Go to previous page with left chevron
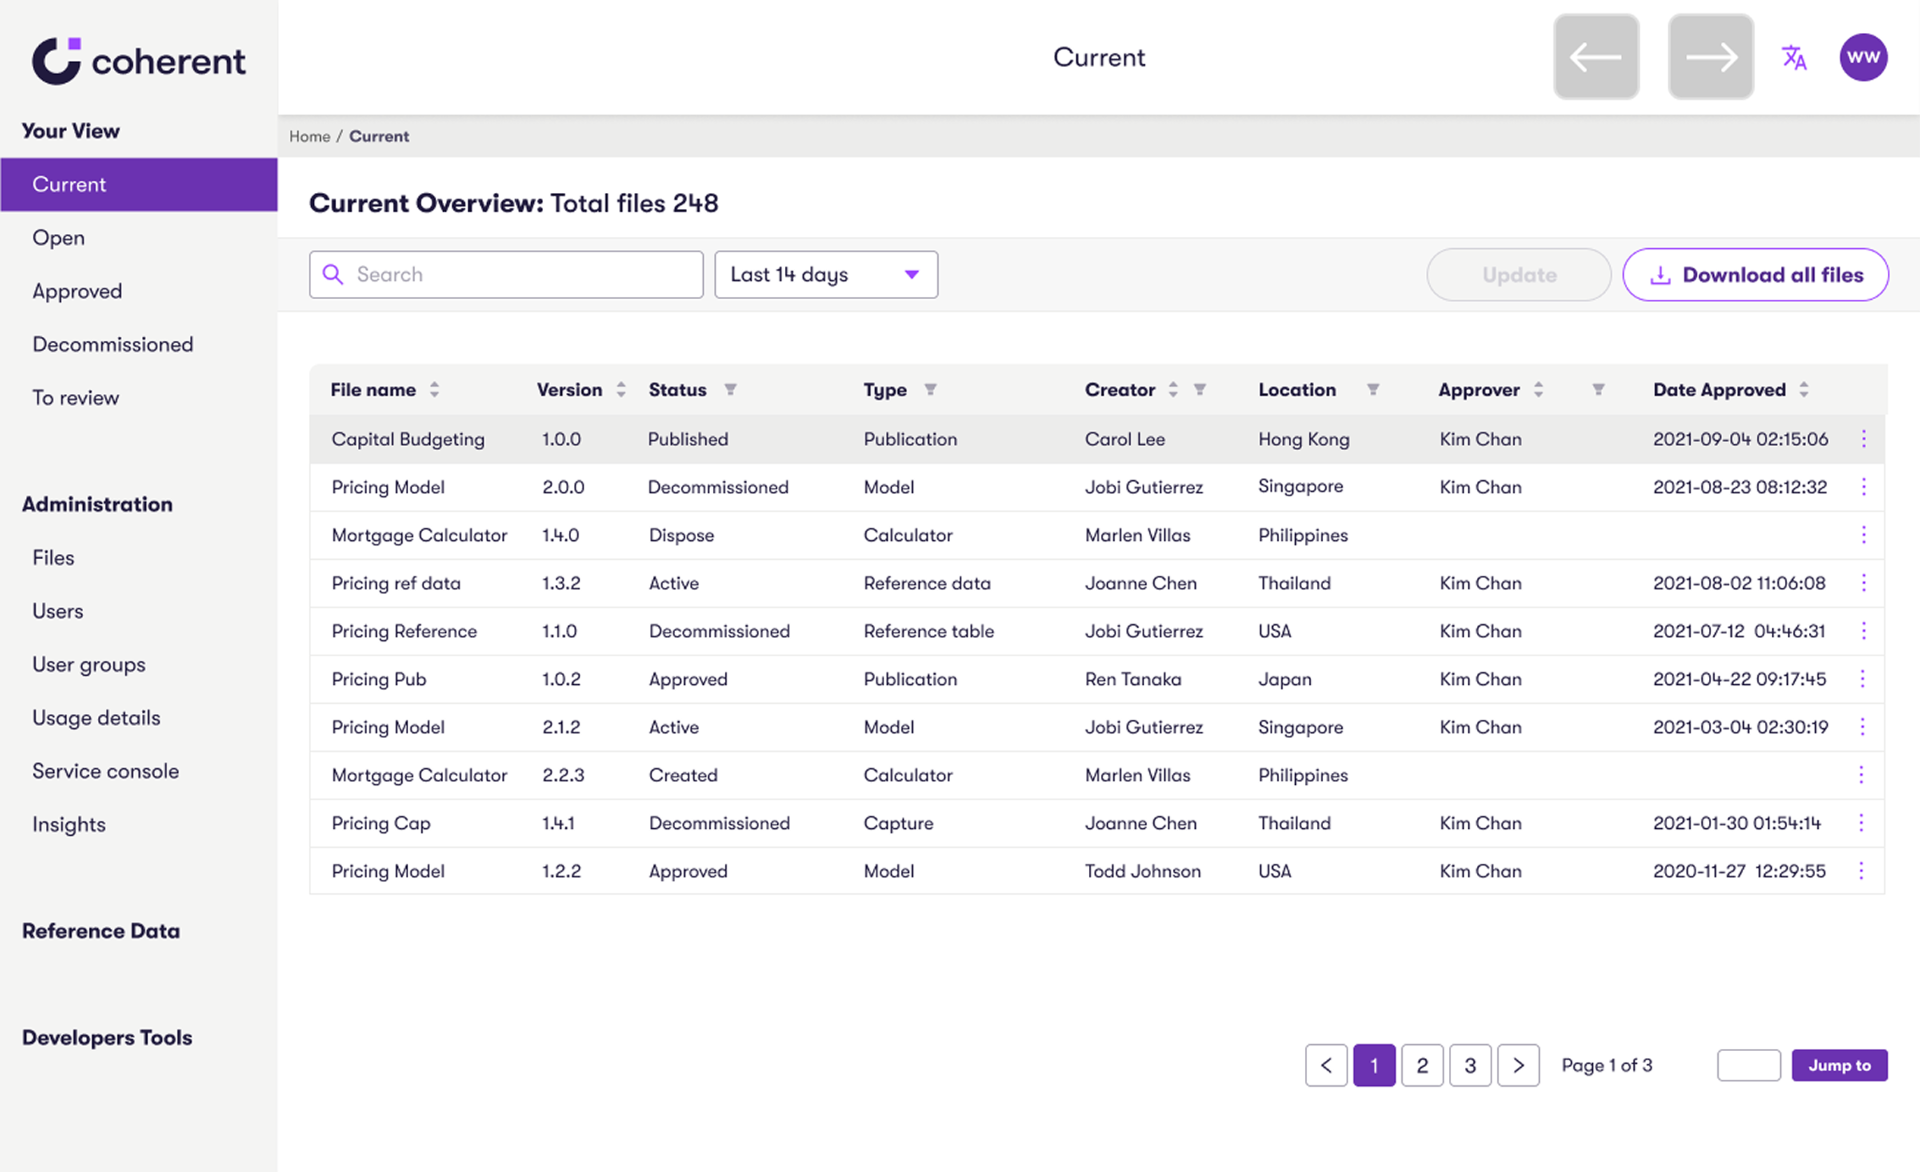This screenshot has height=1172, width=1920. tap(1326, 1065)
